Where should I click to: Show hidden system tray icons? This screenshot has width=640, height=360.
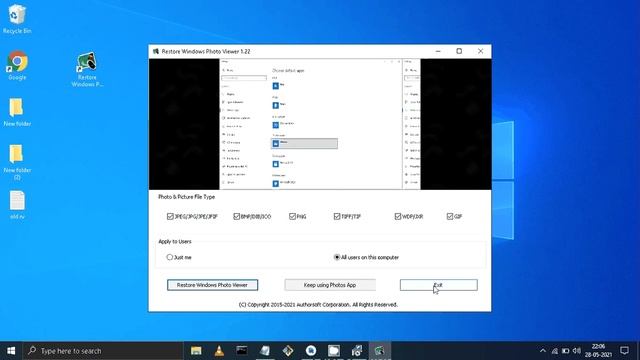(542, 351)
